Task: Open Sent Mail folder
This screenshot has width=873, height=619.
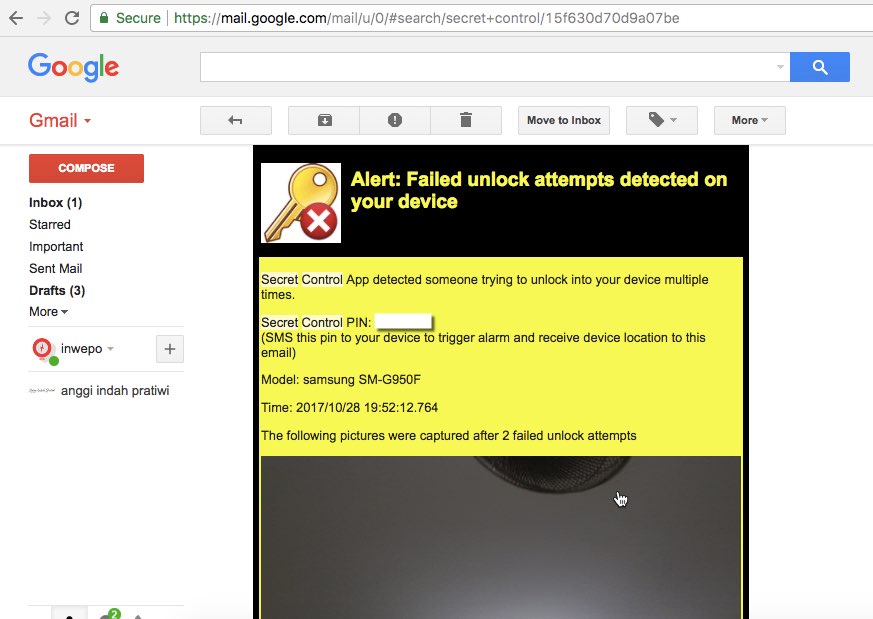Action: 56,268
